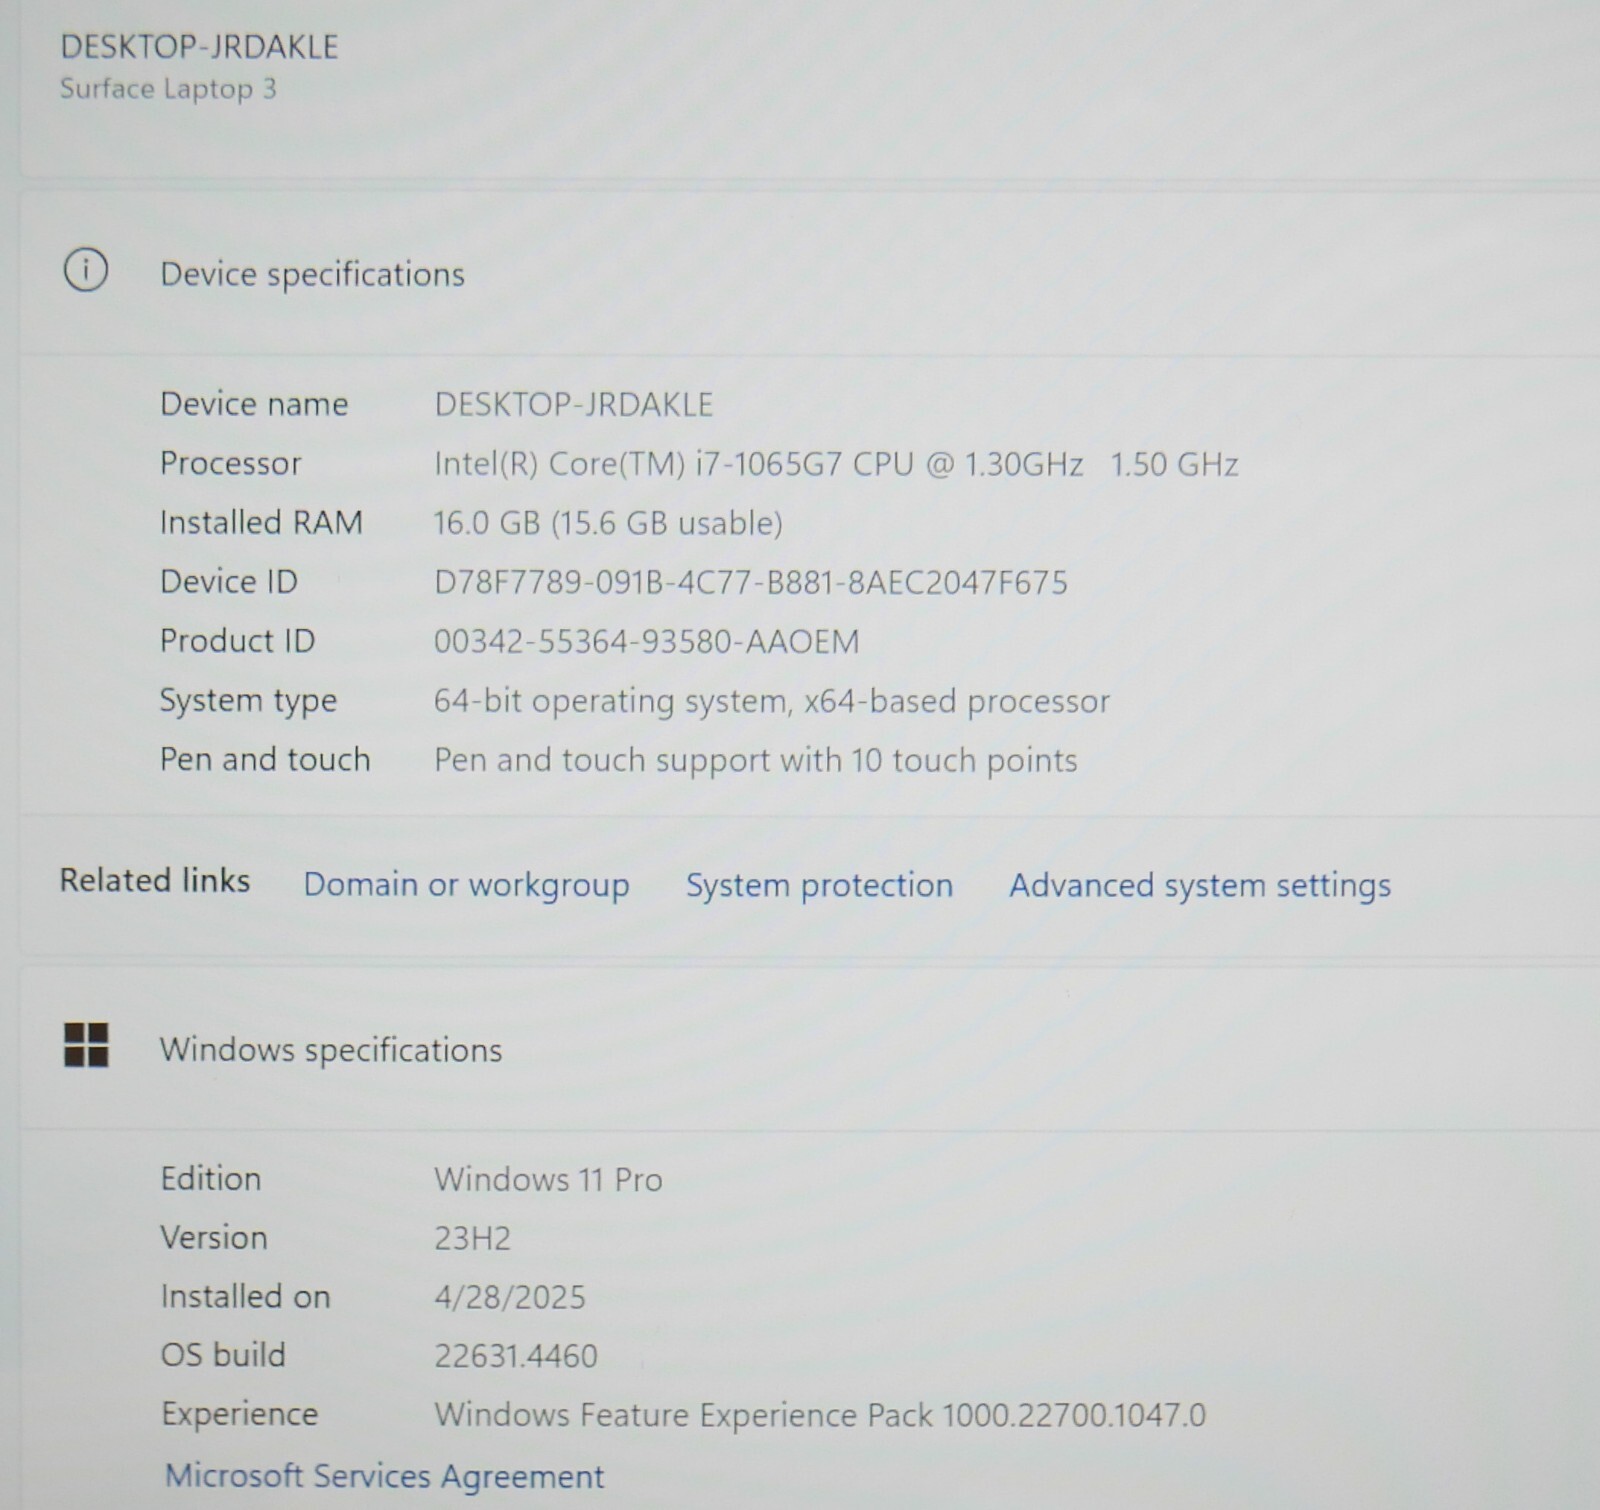Open the Microsoft Services Agreement link

coord(384,1476)
